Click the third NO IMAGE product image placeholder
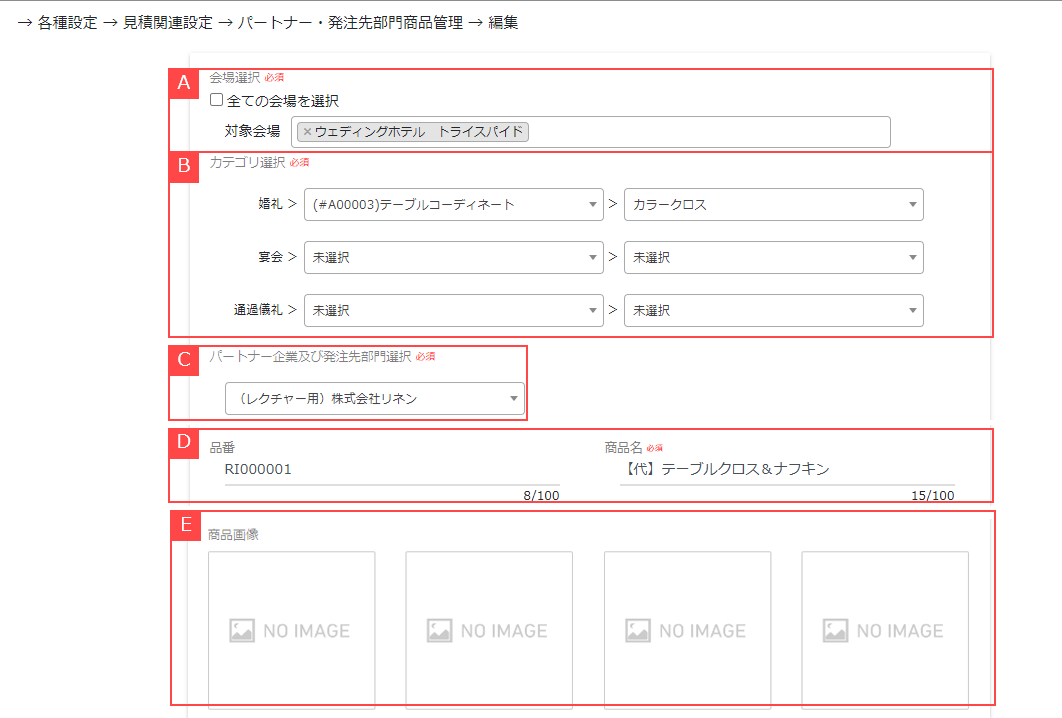Image resolution: width=1062 pixels, height=718 pixels. tap(687, 629)
